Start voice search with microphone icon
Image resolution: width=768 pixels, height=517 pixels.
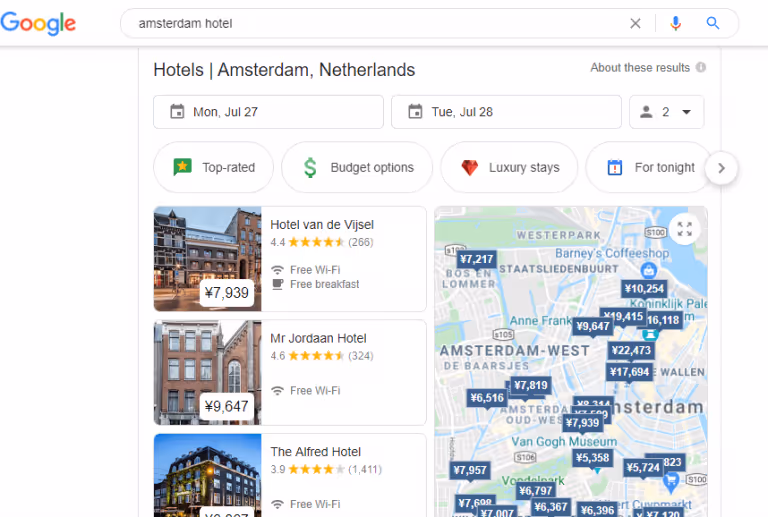[x=675, y=23]
